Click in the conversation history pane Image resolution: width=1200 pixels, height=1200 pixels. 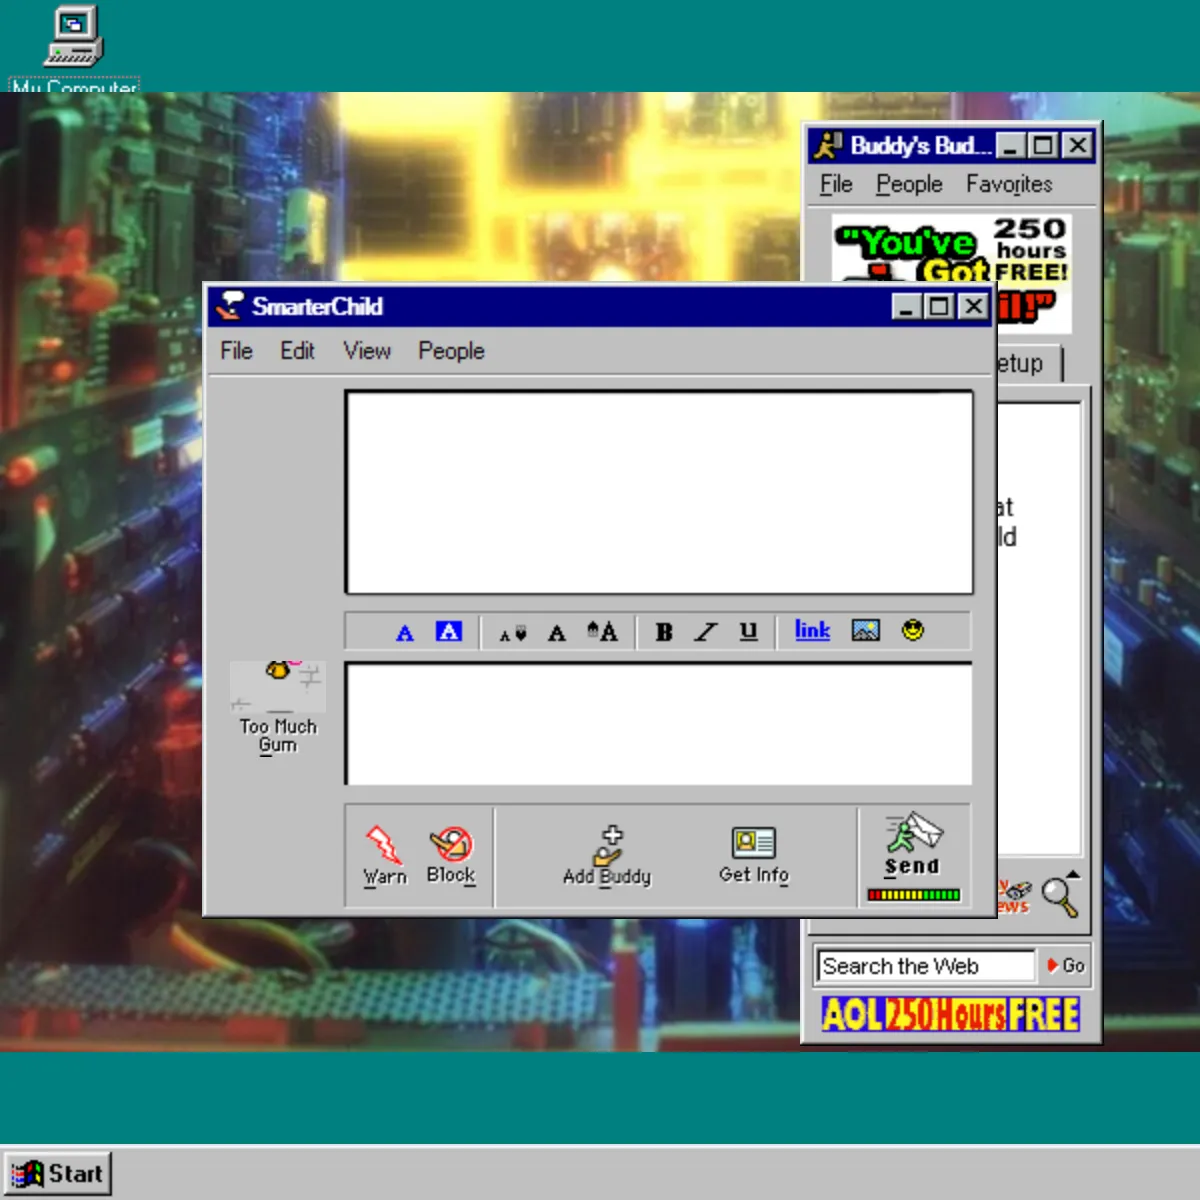[x=659, y=493]
